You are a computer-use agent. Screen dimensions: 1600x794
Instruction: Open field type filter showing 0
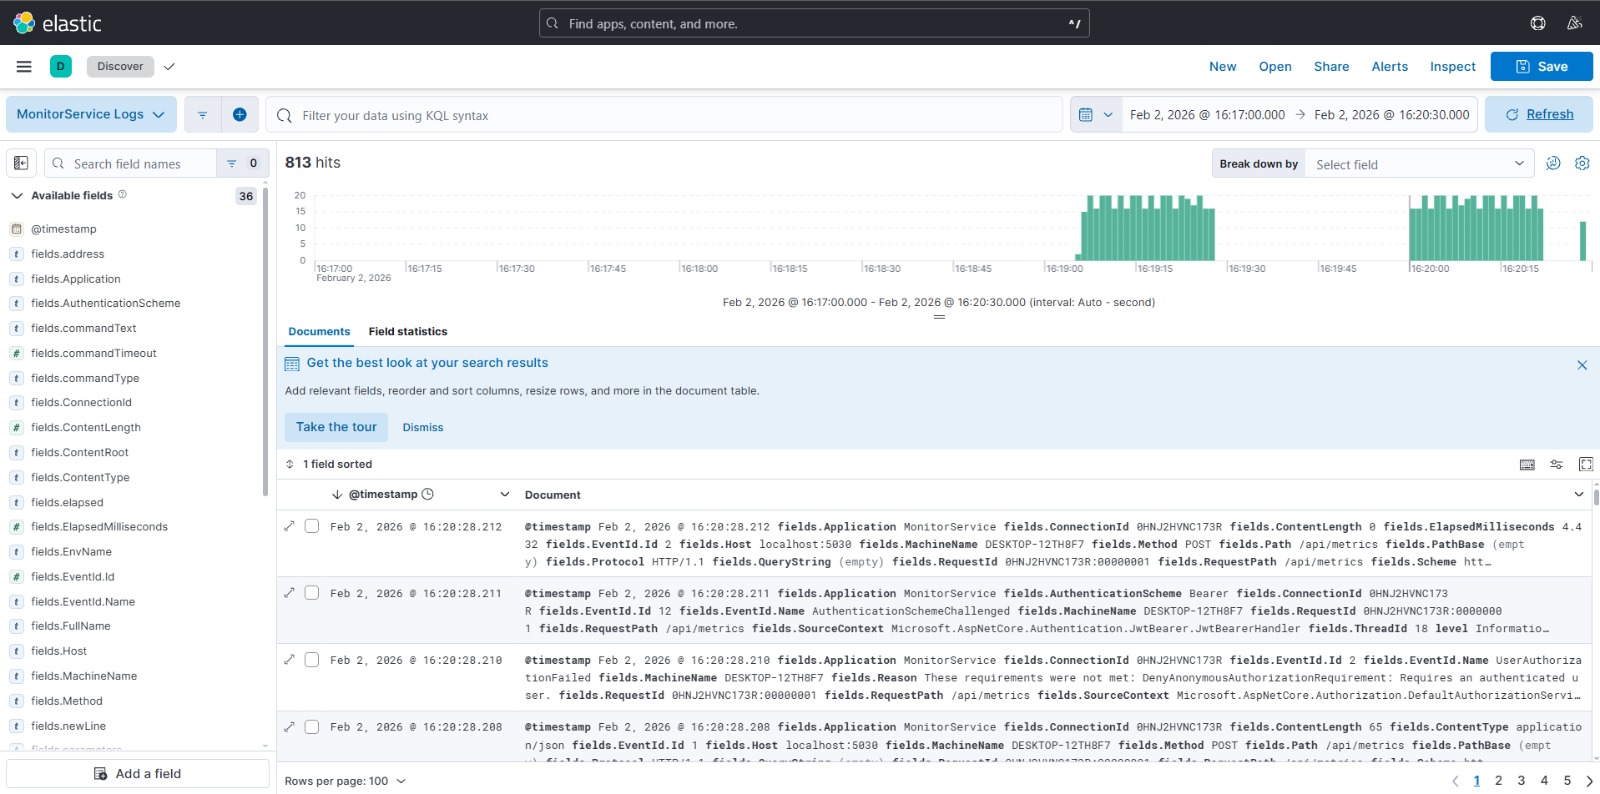(x=242, y=163)
